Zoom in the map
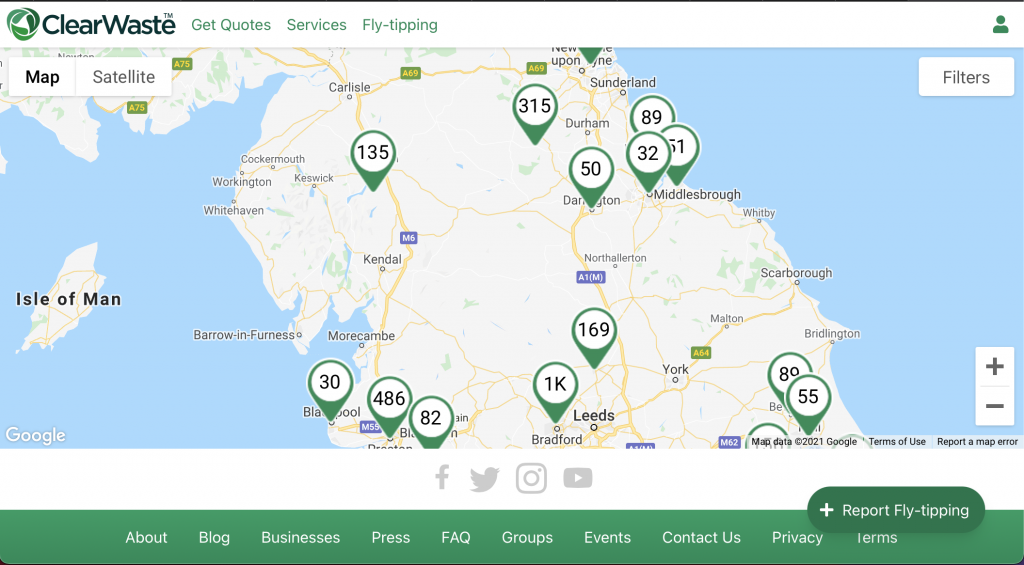Screen dimensions: 1024x565 click(995, 366)
